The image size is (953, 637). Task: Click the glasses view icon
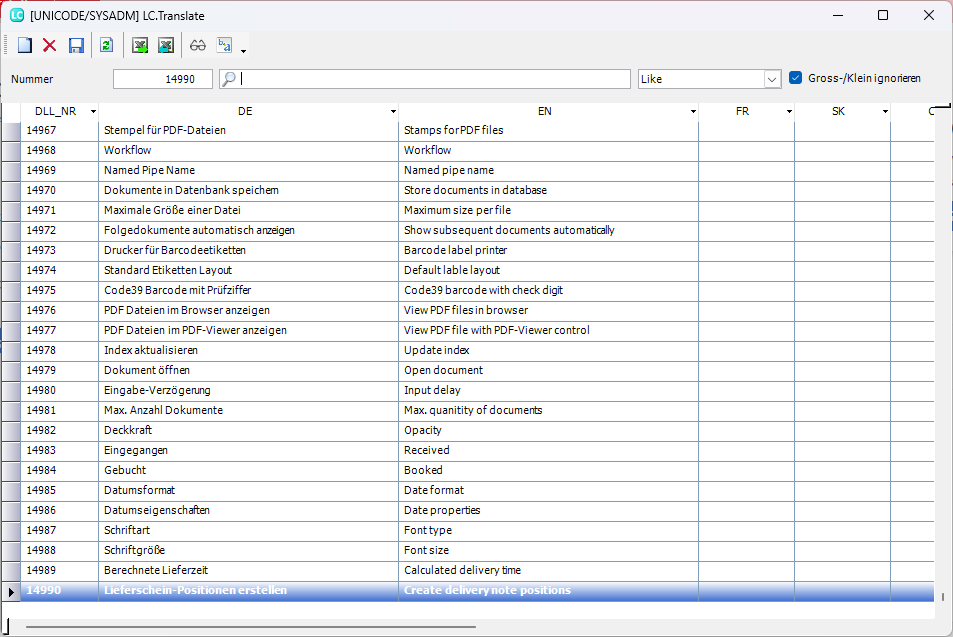pos(198,45)
